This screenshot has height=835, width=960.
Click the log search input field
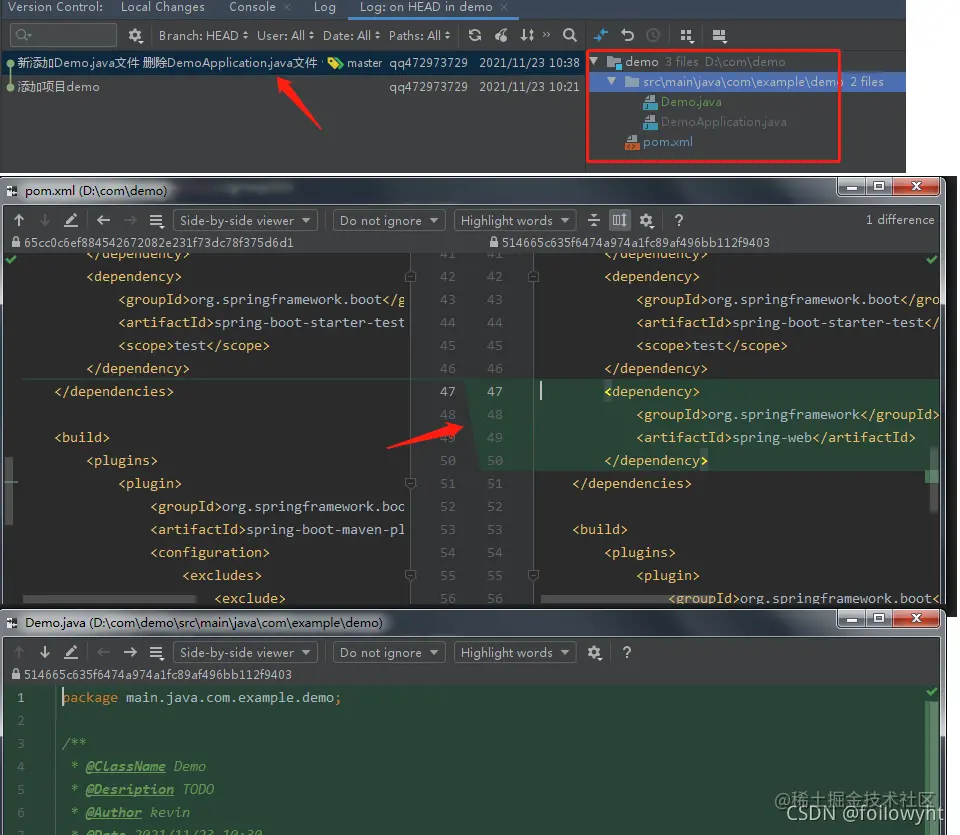point(63,35)
